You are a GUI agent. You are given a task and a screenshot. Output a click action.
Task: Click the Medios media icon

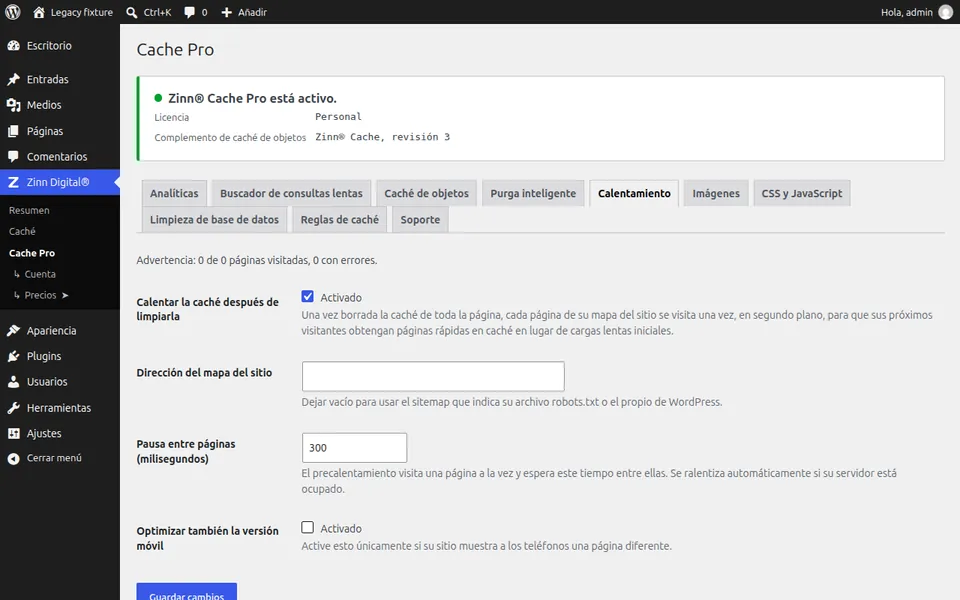pos(13,105)
